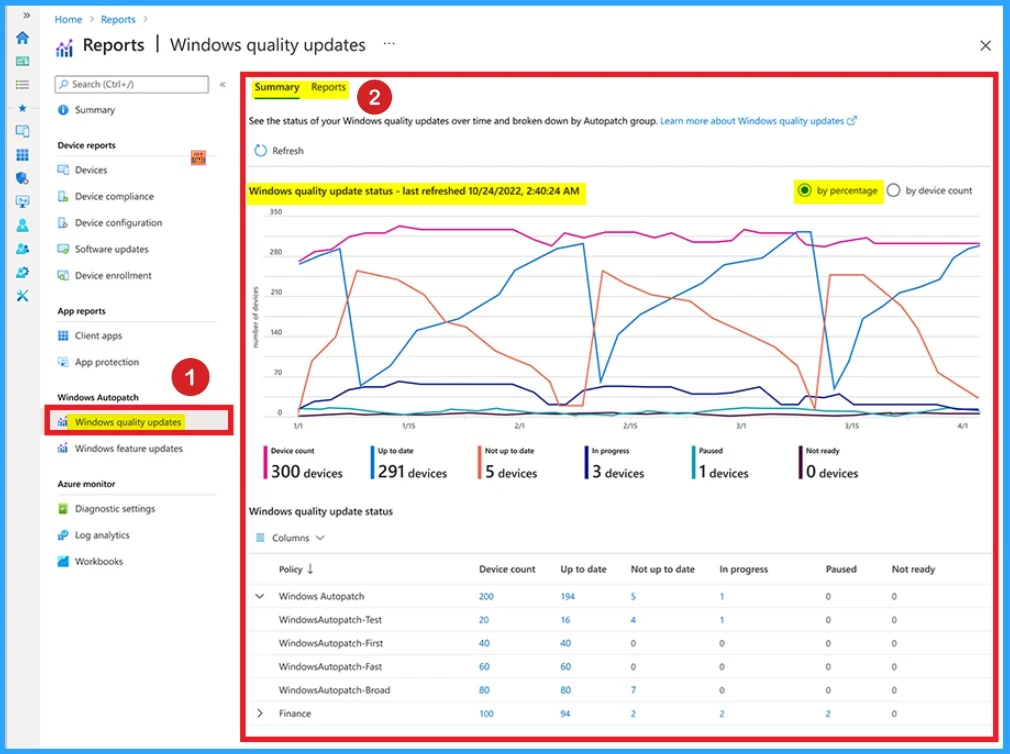The width and height of the screenshot is (1010, 754).
Task: Sort by Policy column header
Action: click(x=296, y=569)
